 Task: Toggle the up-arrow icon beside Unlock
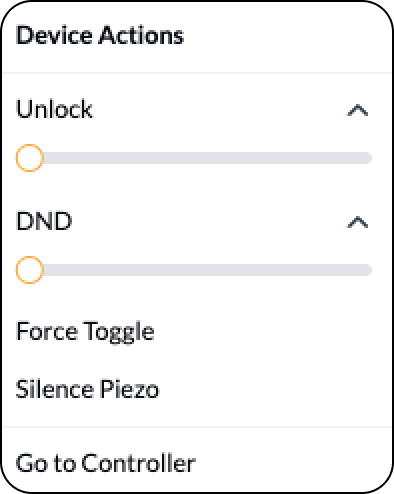point(358,110)
